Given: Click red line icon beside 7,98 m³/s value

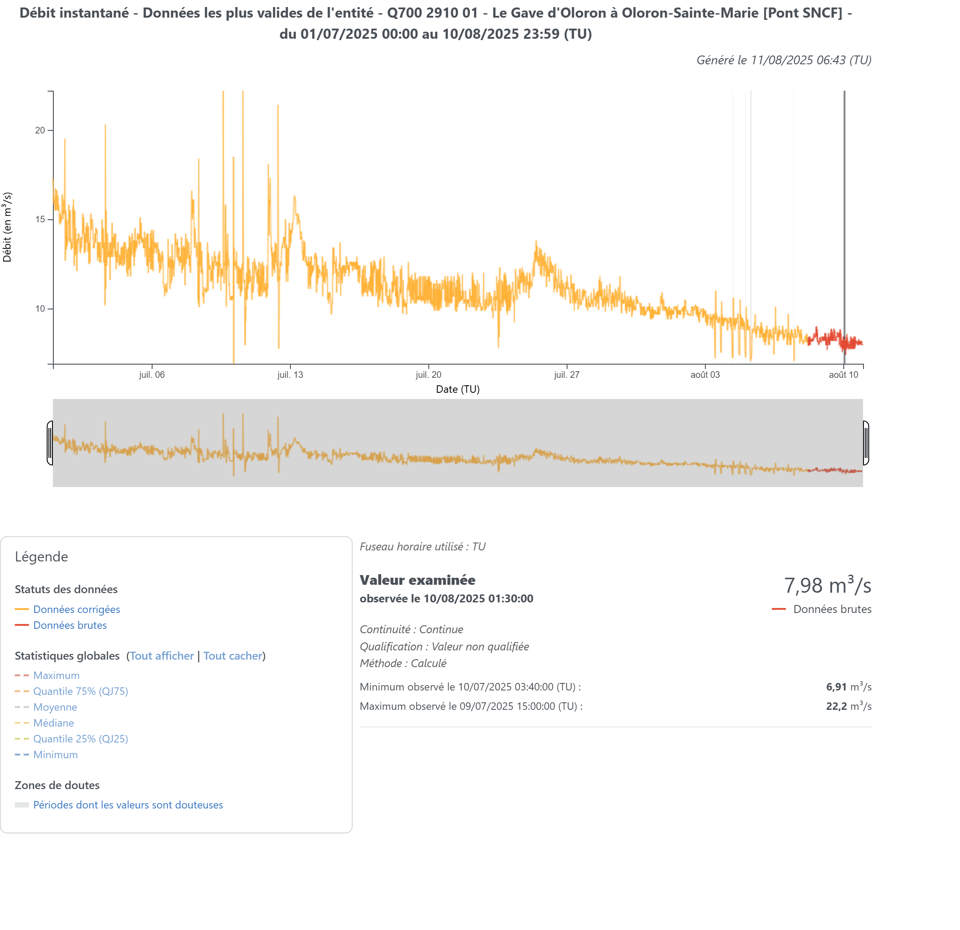Looking at the screenshot, I should coord(779,609).
